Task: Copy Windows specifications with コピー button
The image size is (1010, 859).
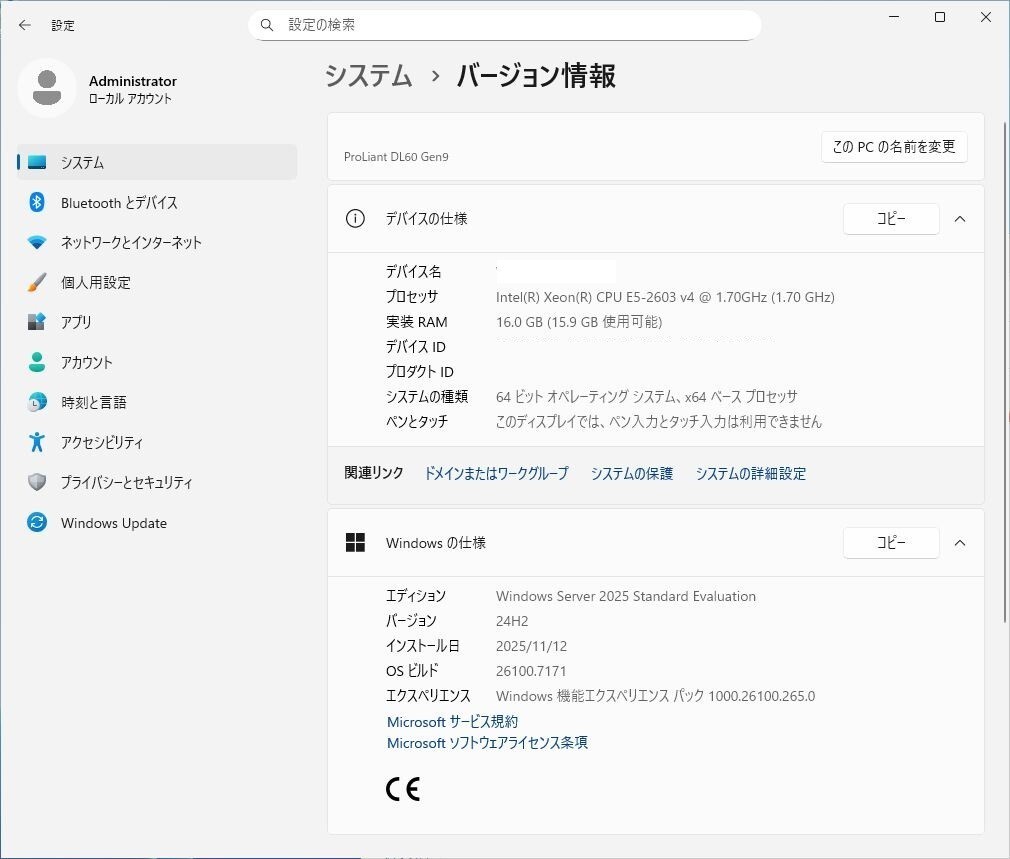Action: point(891,543)
